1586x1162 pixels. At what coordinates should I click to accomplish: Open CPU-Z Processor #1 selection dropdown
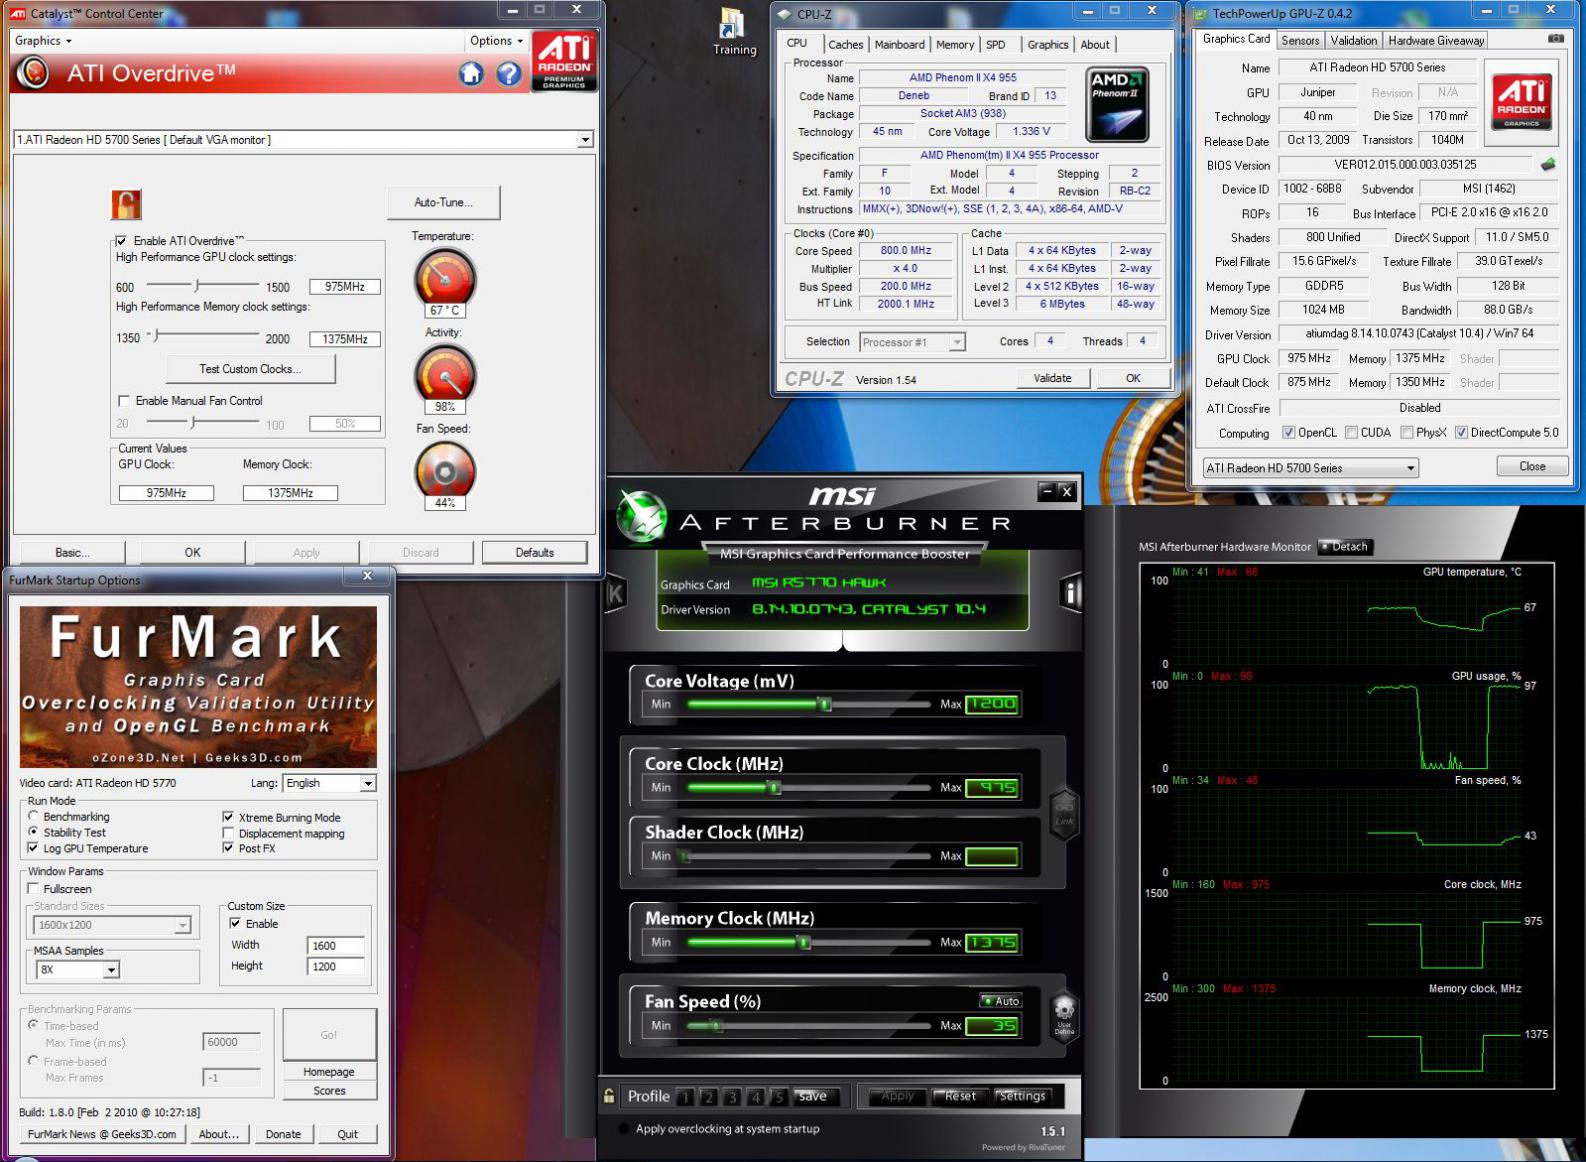957,342
